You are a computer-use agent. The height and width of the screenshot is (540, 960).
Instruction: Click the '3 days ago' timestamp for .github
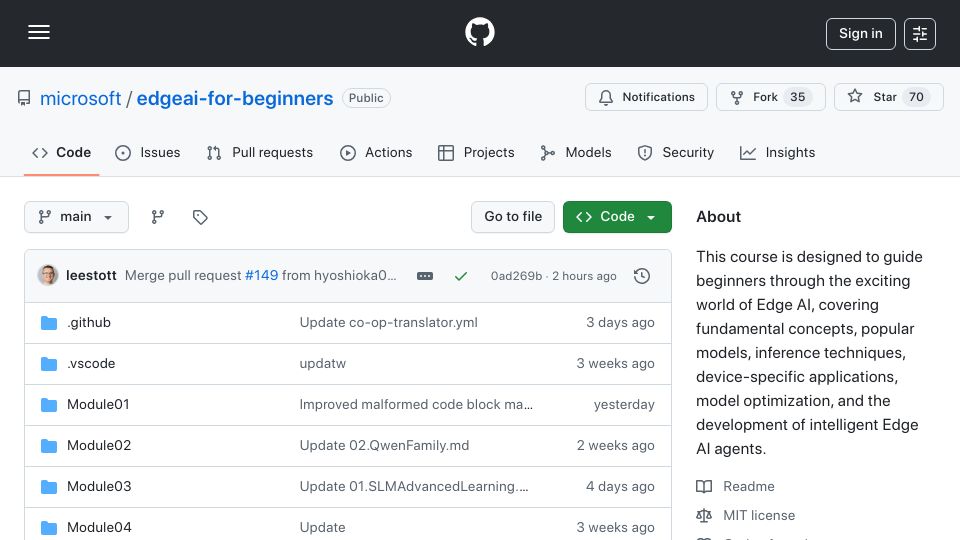620,323
